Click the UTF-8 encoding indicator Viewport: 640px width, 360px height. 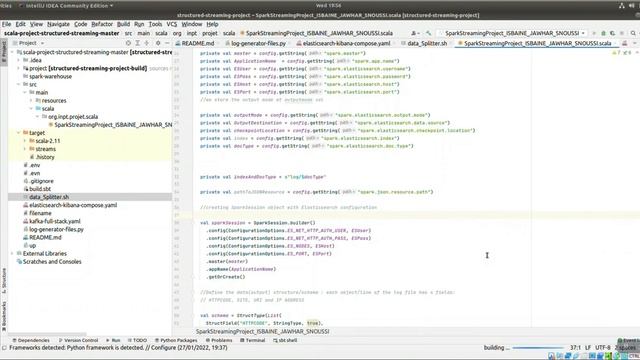(602, 348)
